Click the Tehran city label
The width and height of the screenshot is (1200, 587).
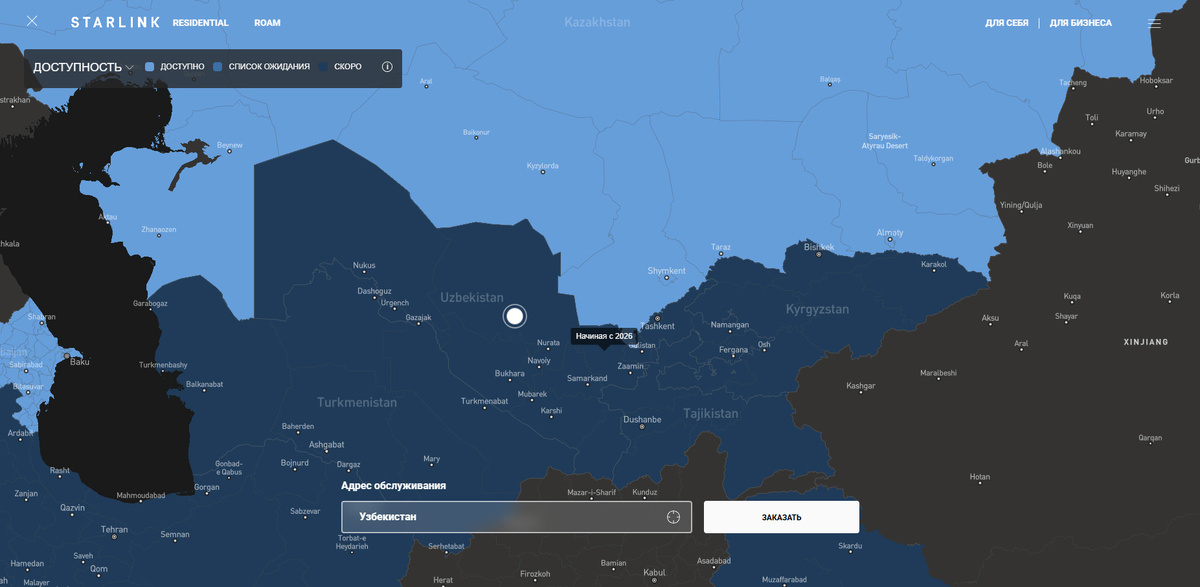[x=114, y=529]
